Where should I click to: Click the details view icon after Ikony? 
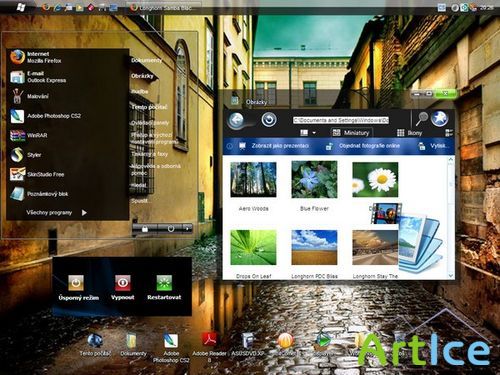(x=449, y=133)
